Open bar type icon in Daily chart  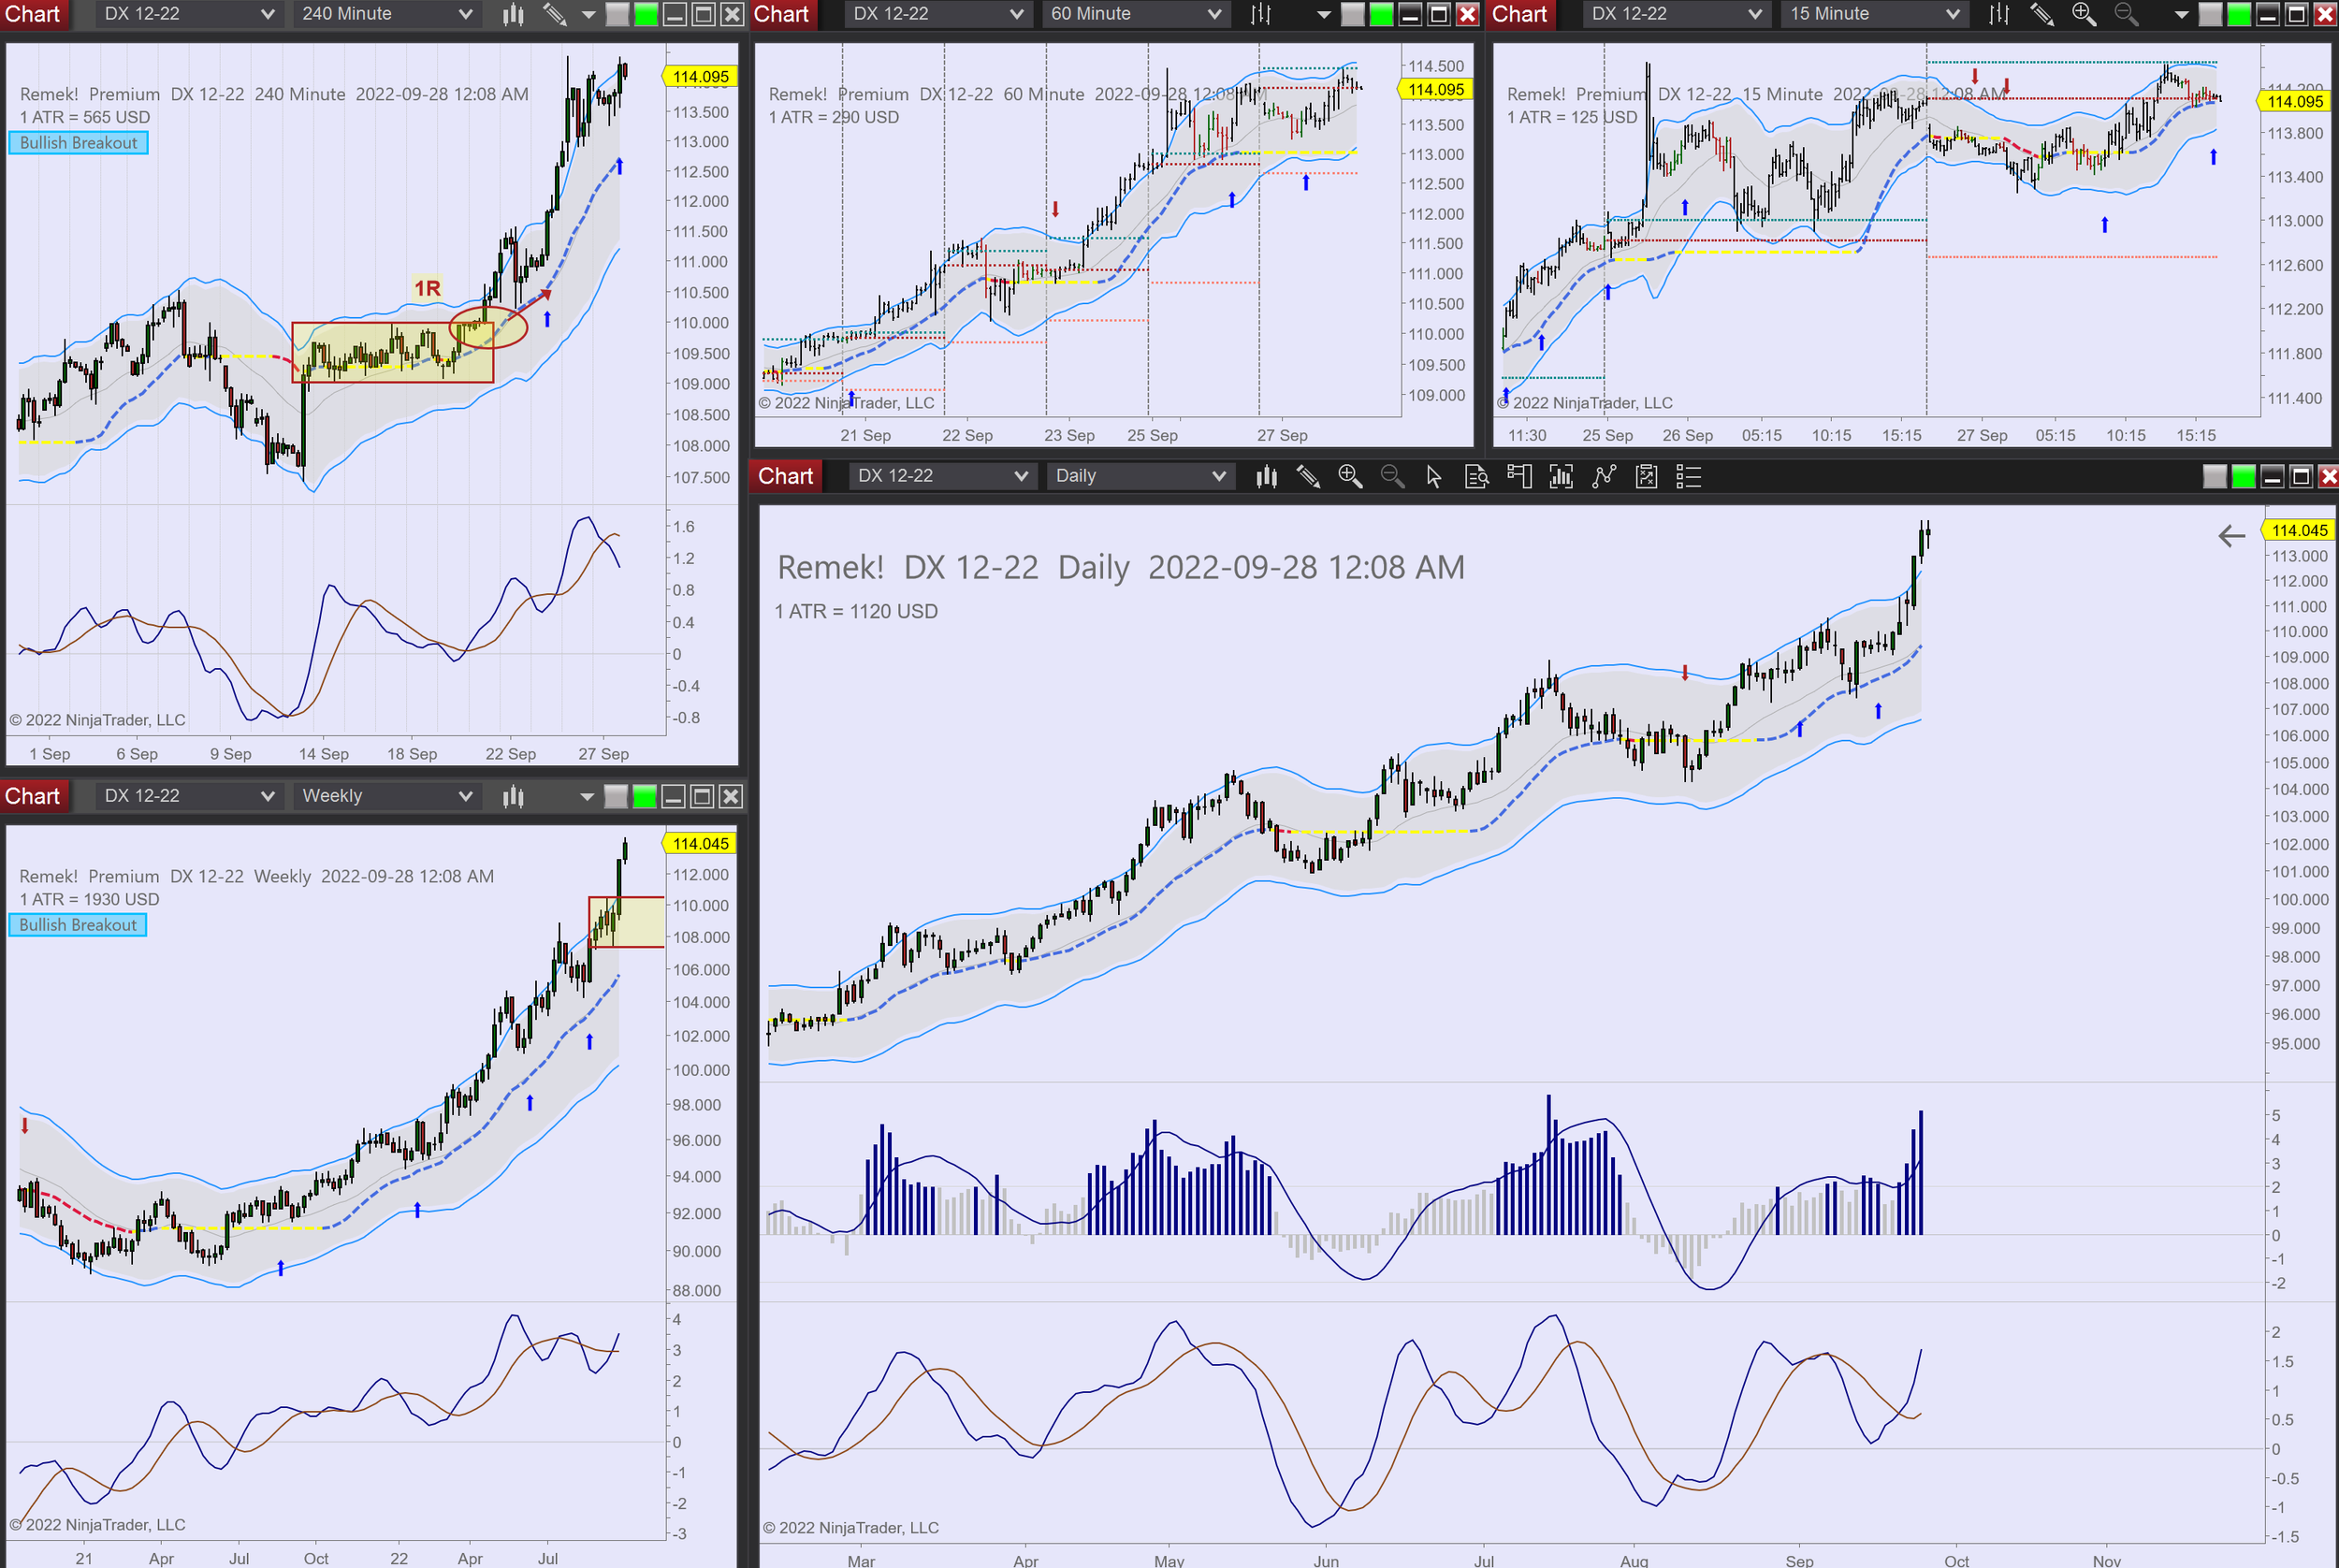click(1266, 477)
